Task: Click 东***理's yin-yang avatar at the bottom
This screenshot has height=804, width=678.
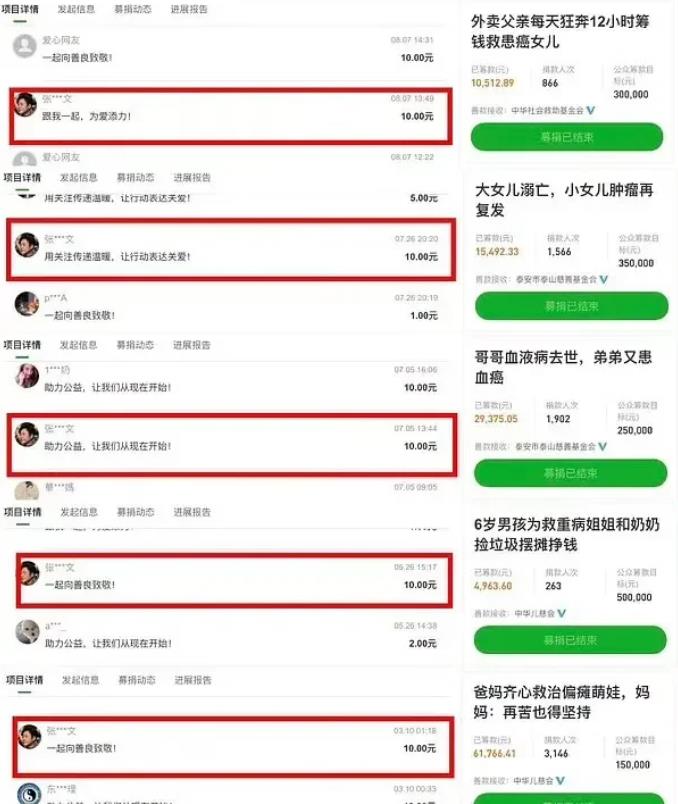Action: [29, 794]
